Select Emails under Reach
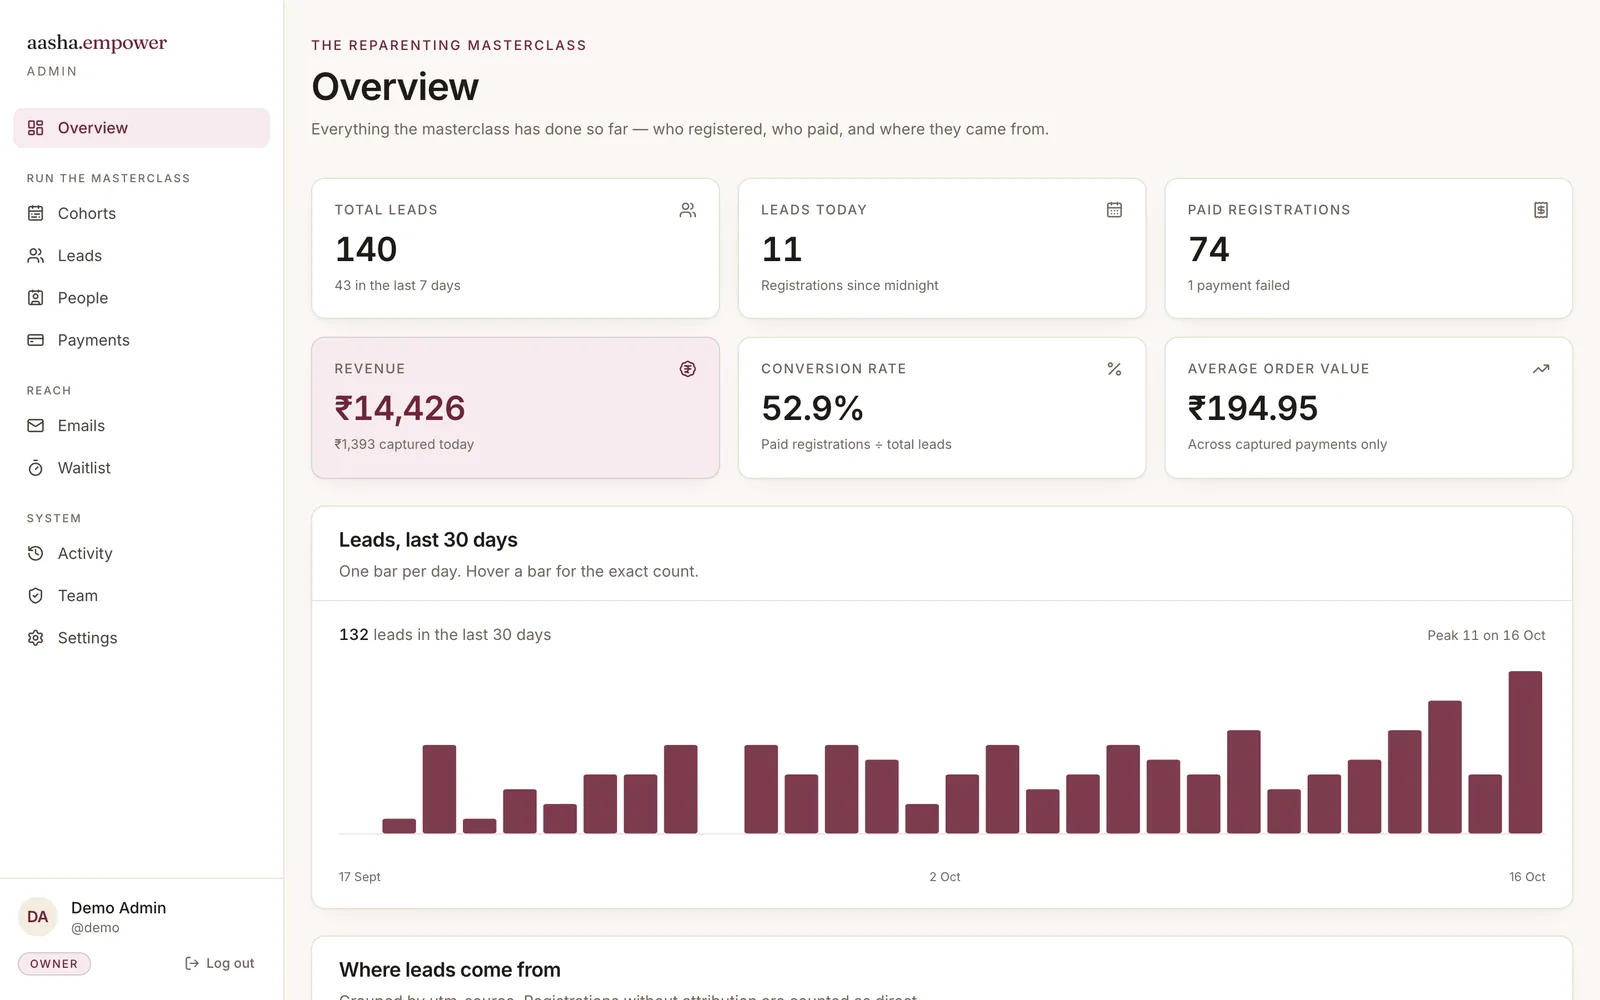The image size is (1600, 1000). (141, 426)
